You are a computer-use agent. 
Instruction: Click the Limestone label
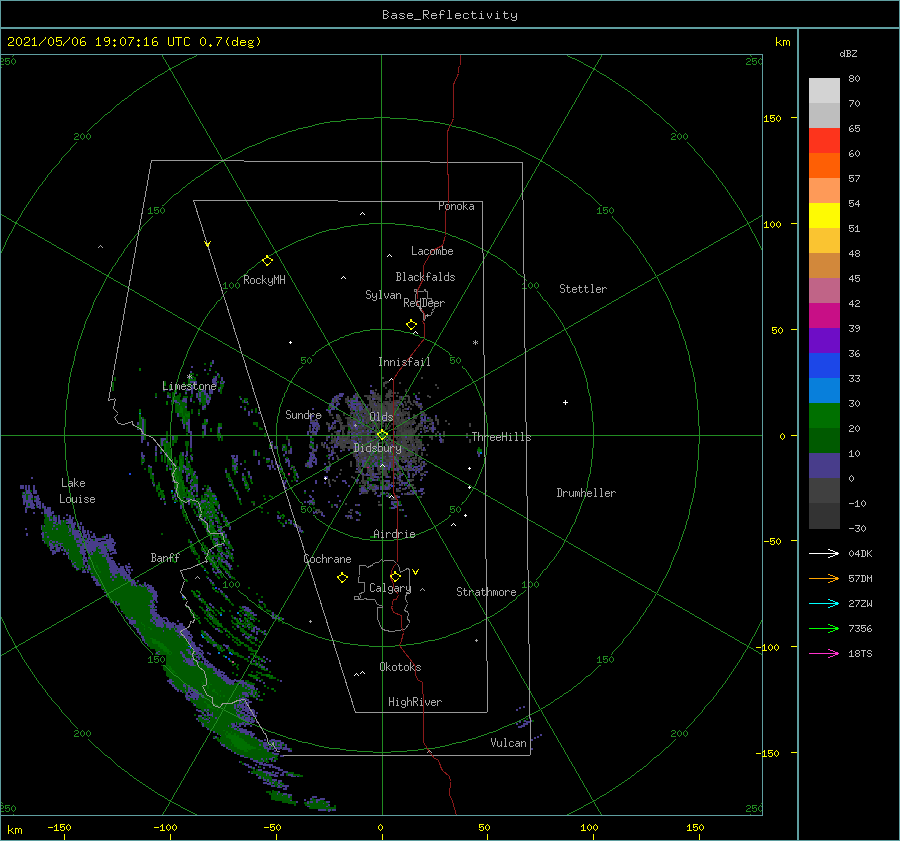pyautogui.click(x=189, y=386)
